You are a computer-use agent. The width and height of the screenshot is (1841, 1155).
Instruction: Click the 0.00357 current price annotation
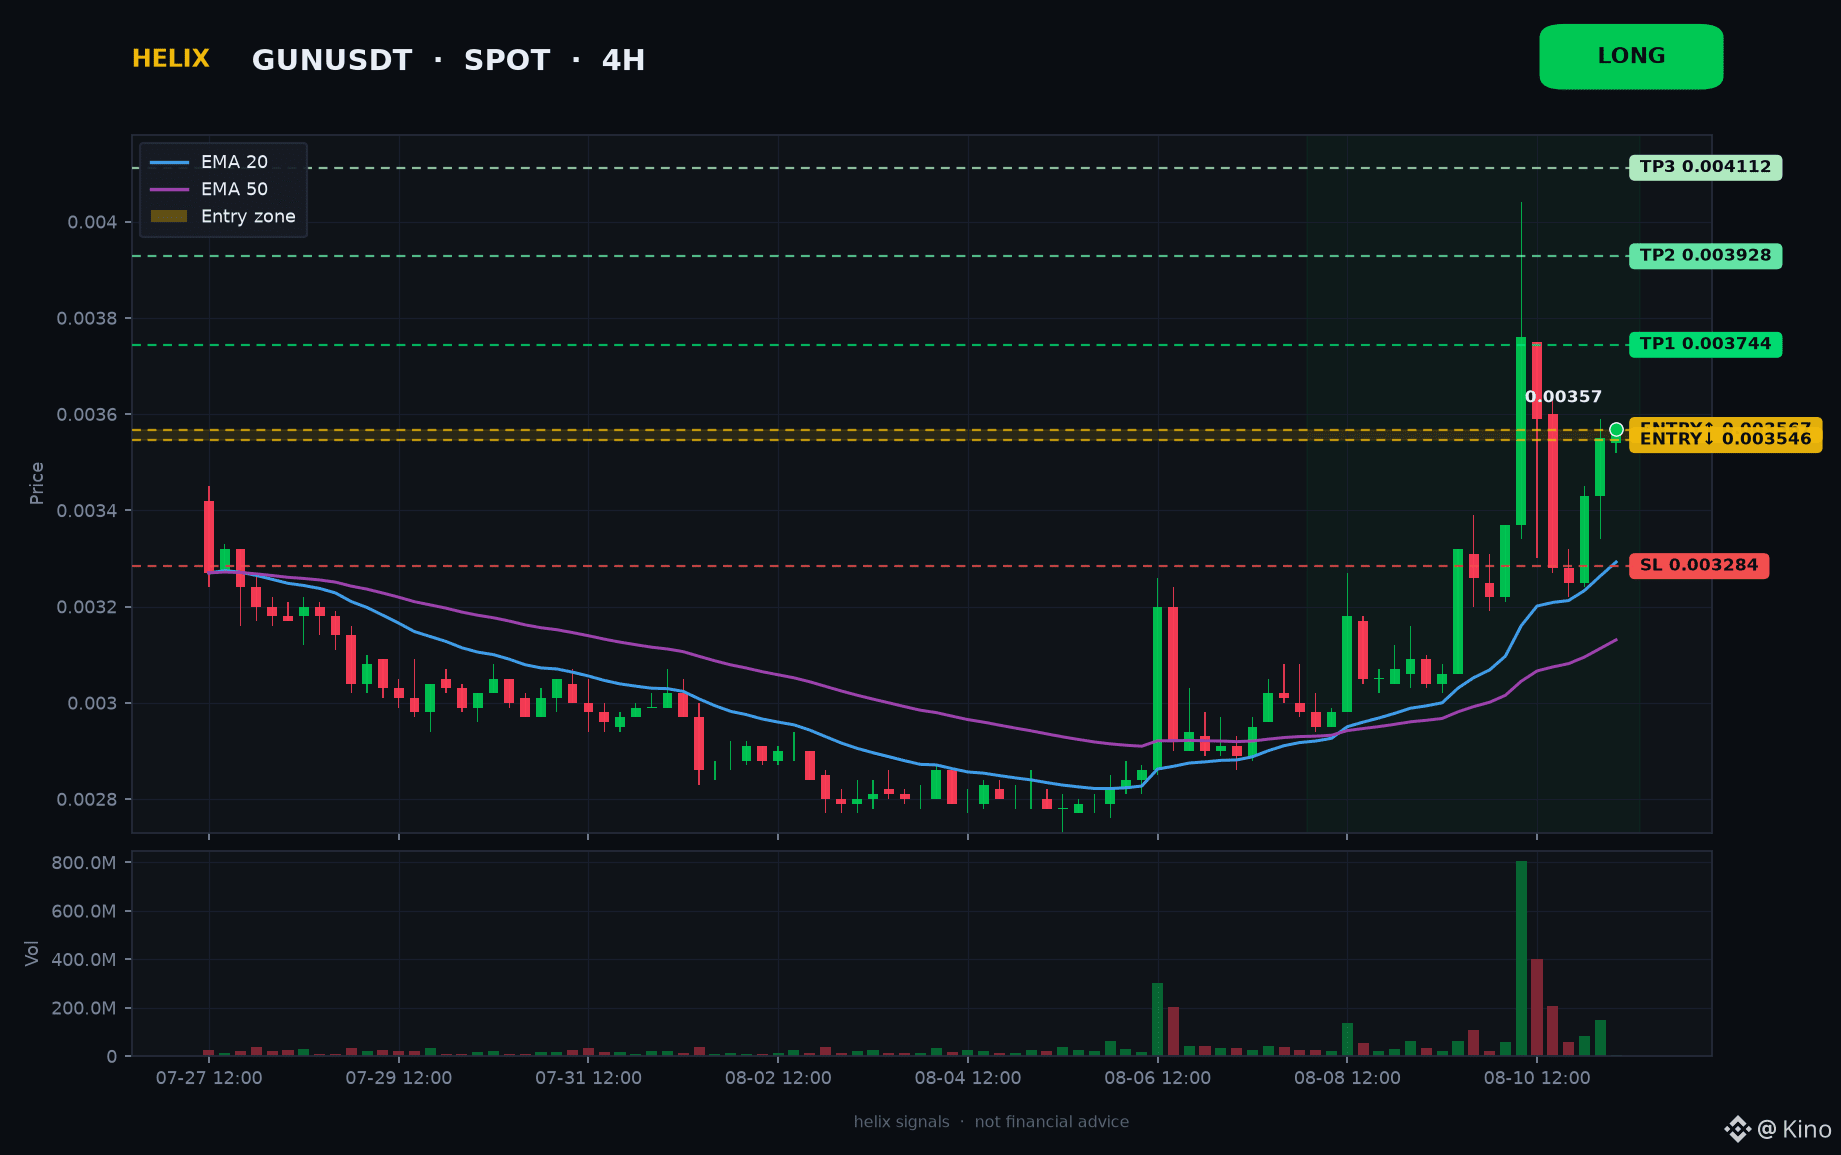1563,397
